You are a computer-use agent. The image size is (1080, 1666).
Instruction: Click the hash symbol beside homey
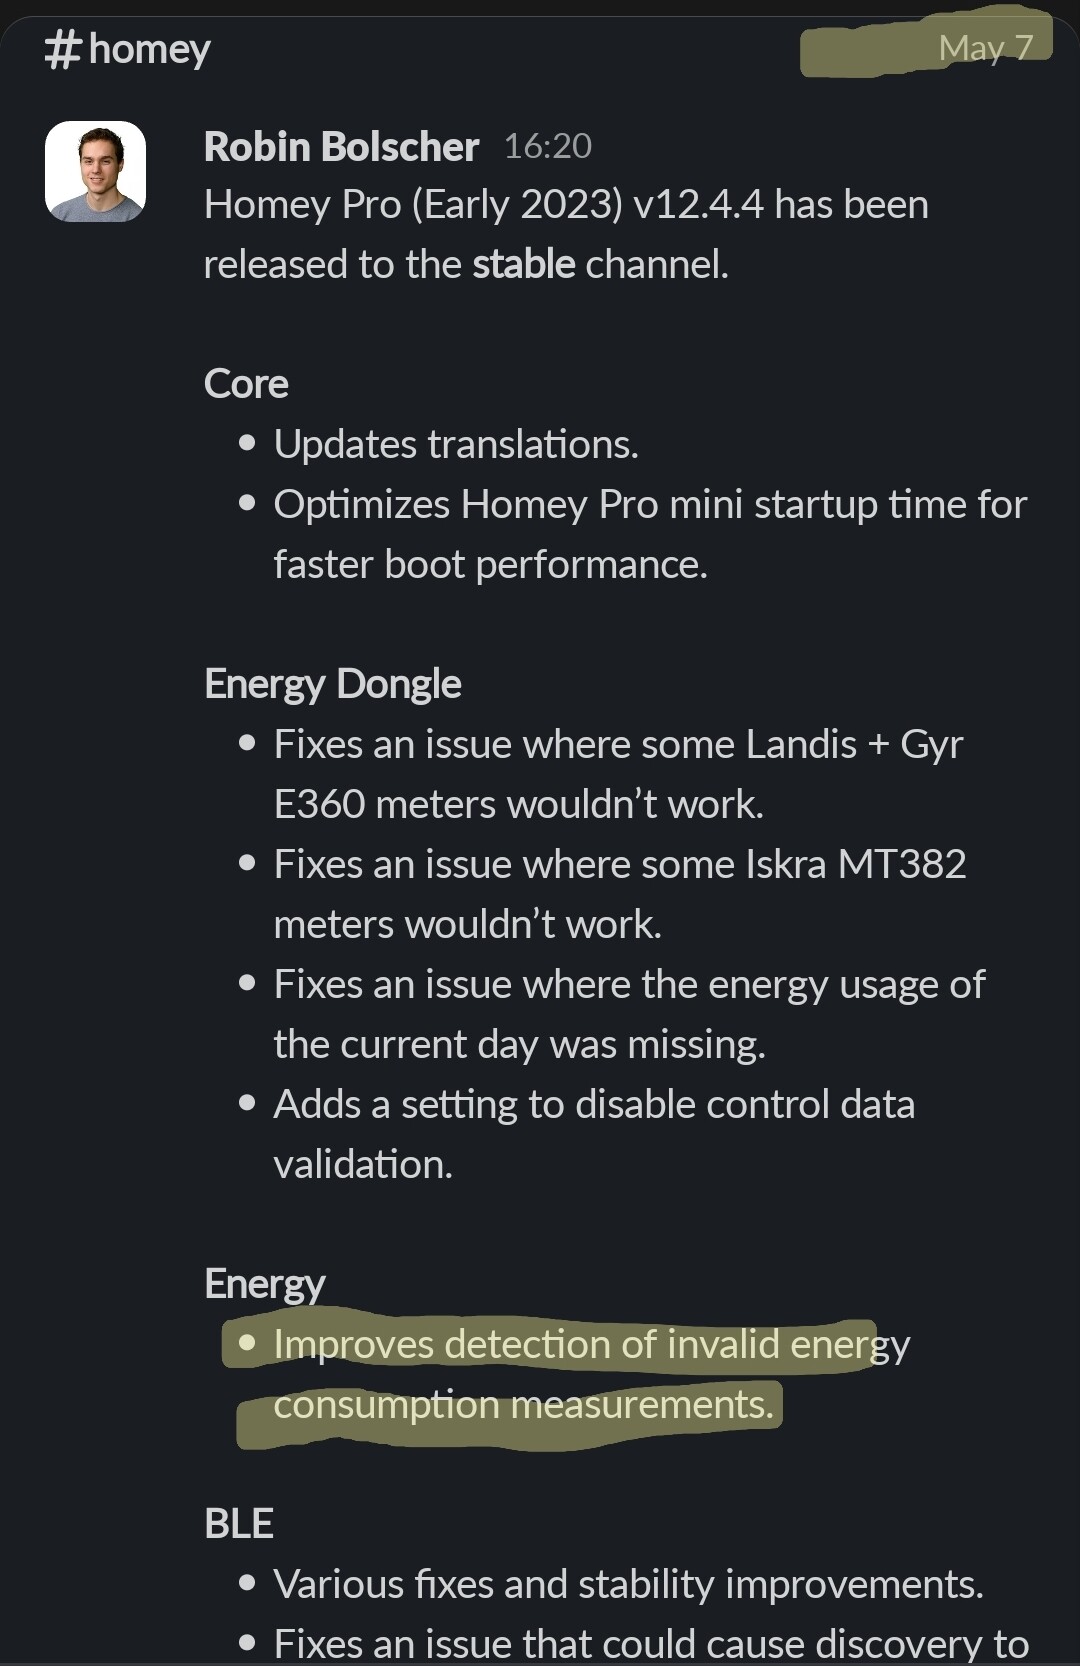pyautogui.click(x=62, y=50)
